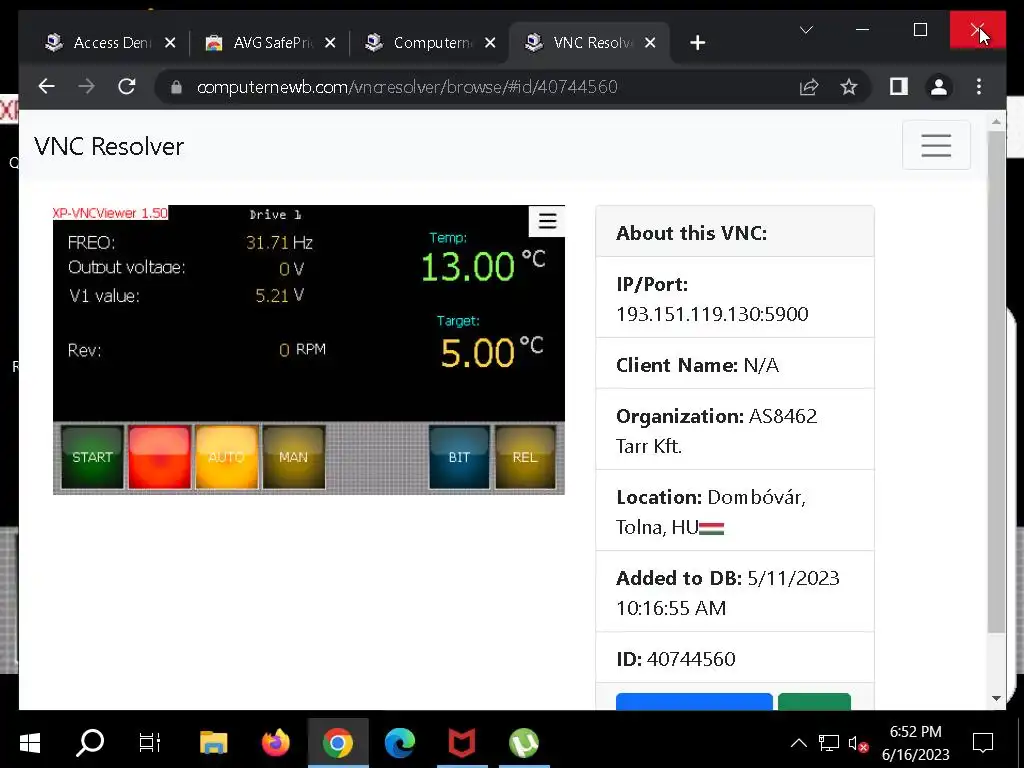
Task: Launch Firefox from the taskbar
Action: tap(276, 743)
